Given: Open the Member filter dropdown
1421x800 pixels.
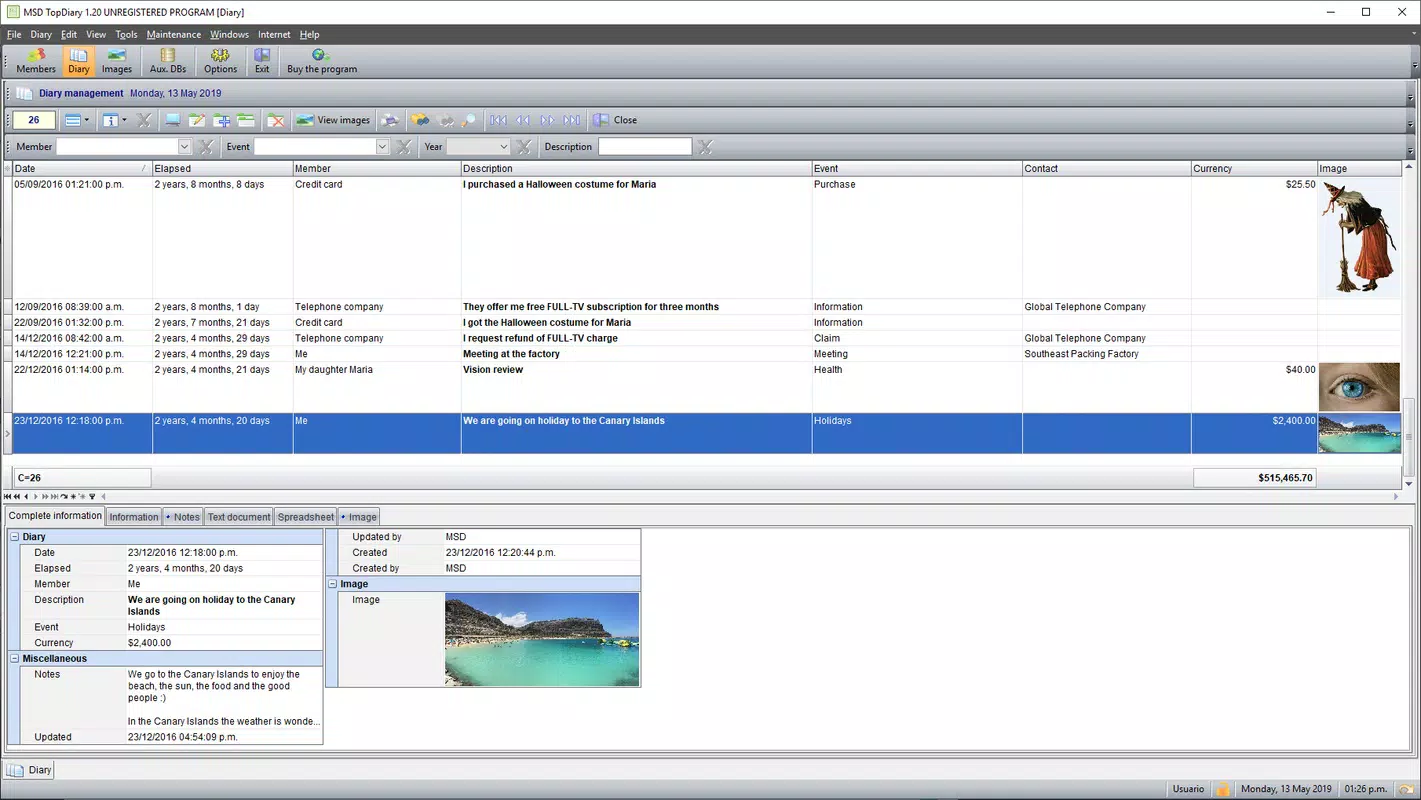Looking at the screenshot, I should (x=183, y=147).
